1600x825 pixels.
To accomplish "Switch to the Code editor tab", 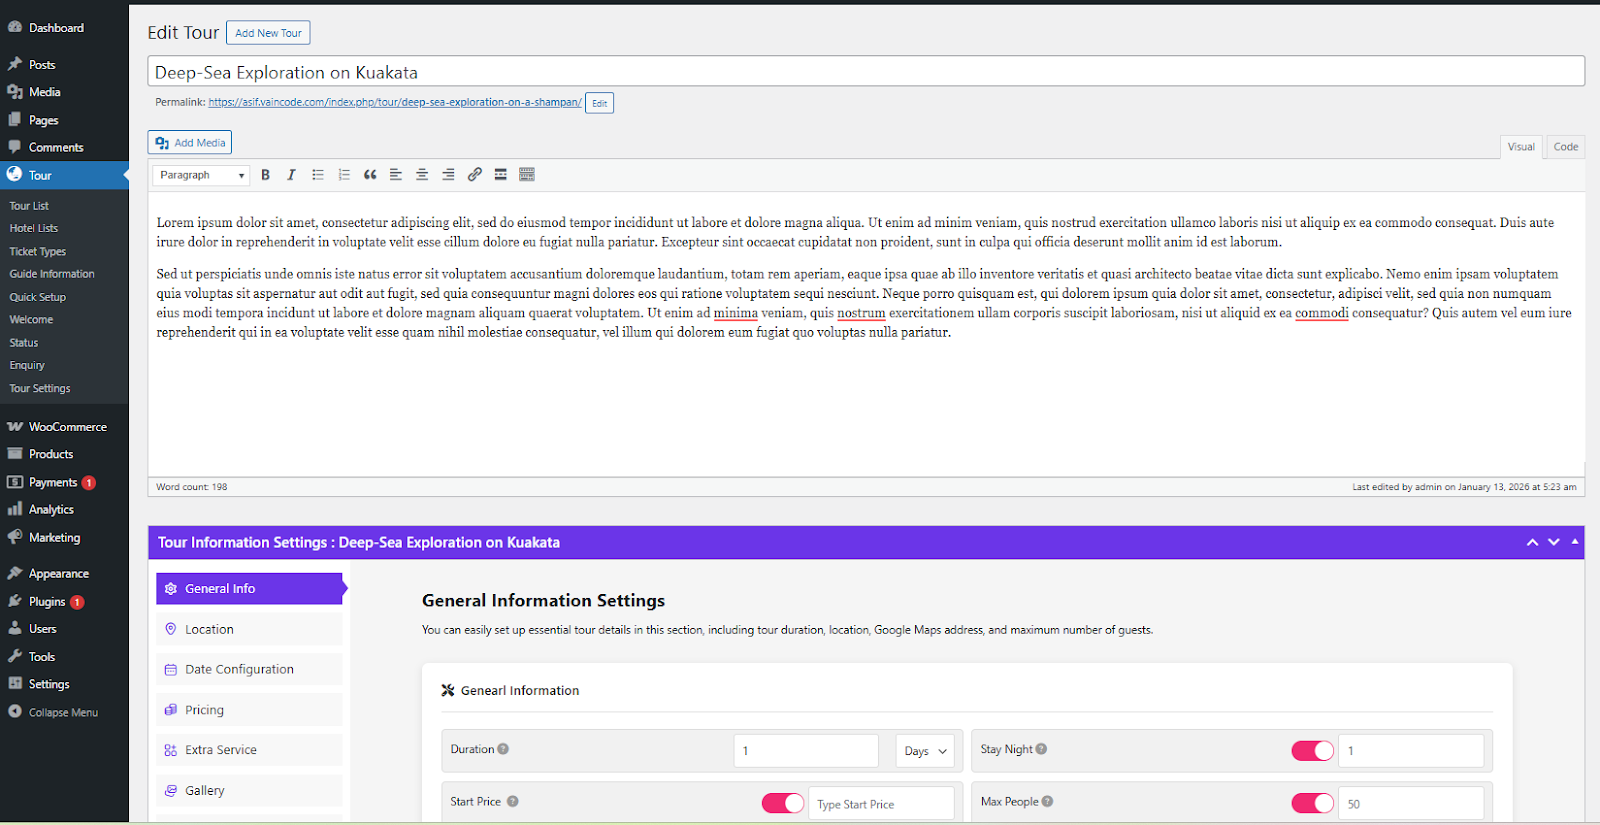I will pos(1565,147).
